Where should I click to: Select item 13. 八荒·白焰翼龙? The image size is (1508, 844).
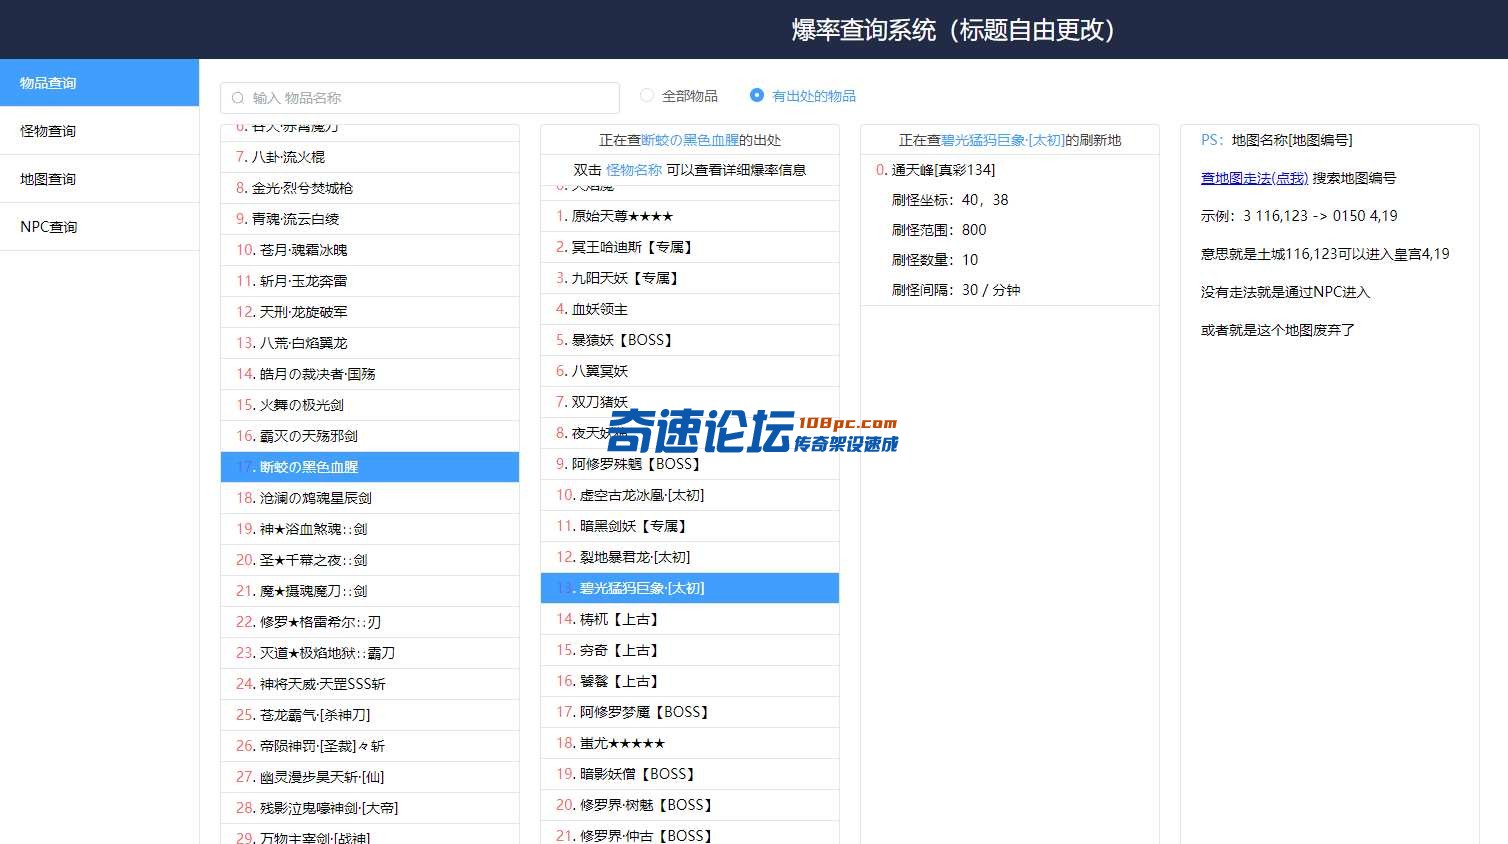(x=370, y=343)
